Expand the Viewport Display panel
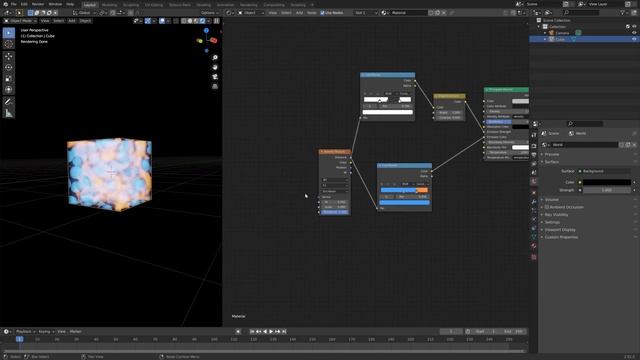This screenshot has width=640, height=360. [x=560, y=230]
